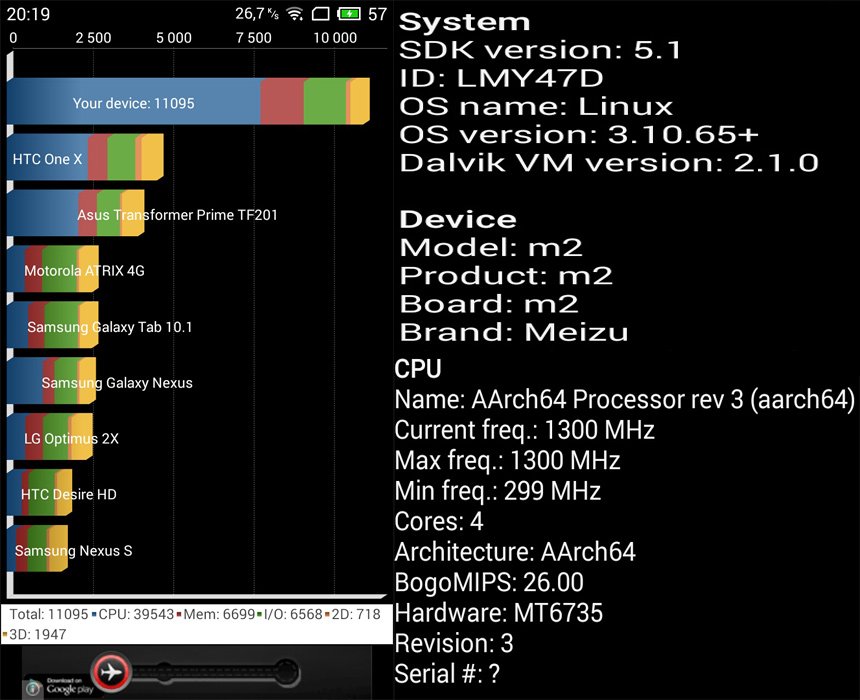Tap the 'Current freq.: 1300 MHz' line
The width and height of the screenshot is (860, 700).
pos(525,430)
